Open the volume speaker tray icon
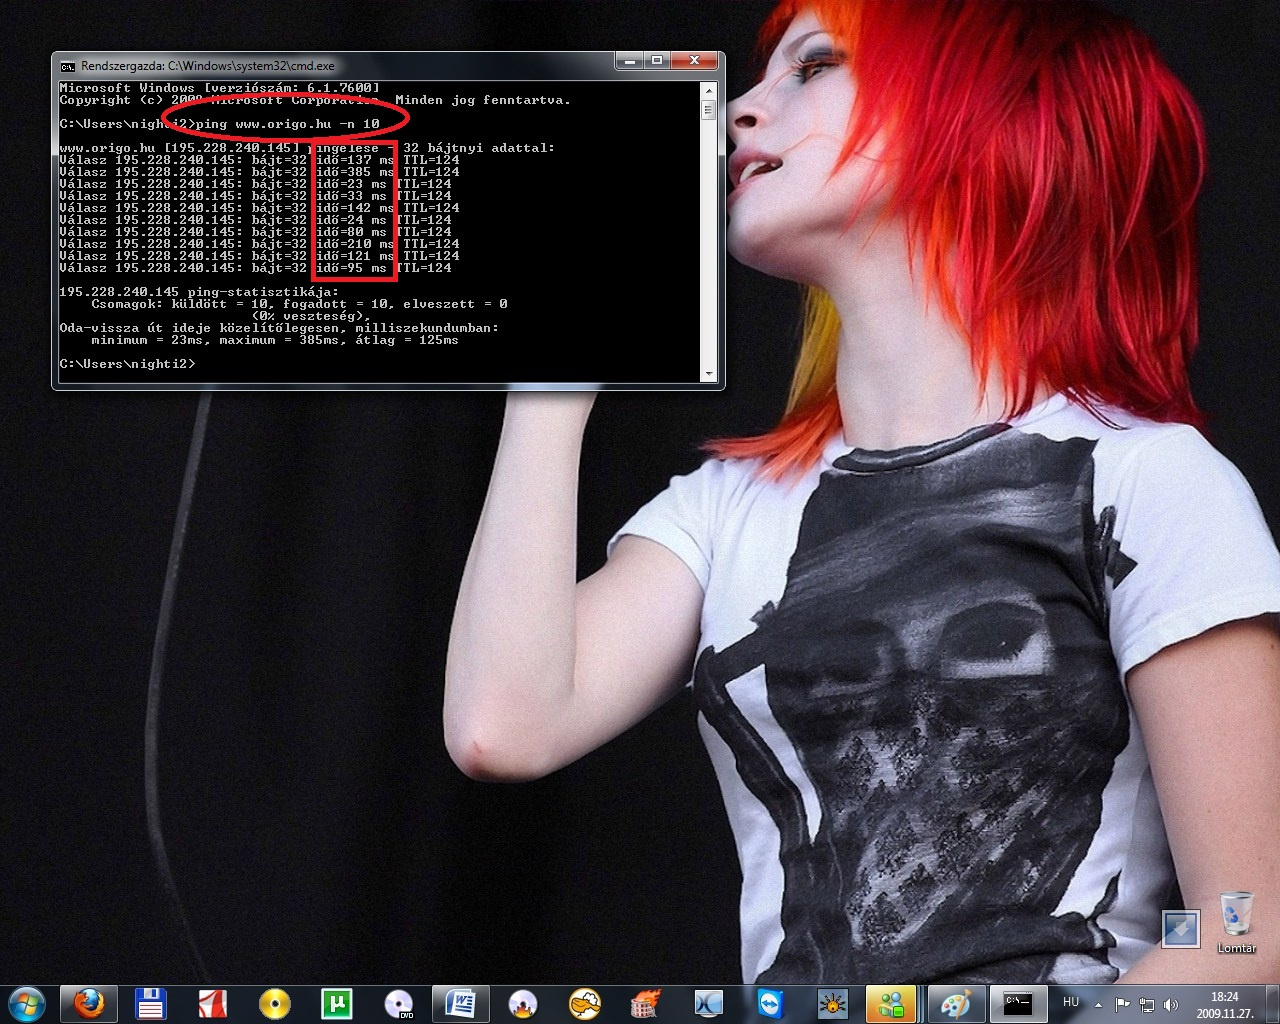1280x1024 pixels. [1171, 1004]
